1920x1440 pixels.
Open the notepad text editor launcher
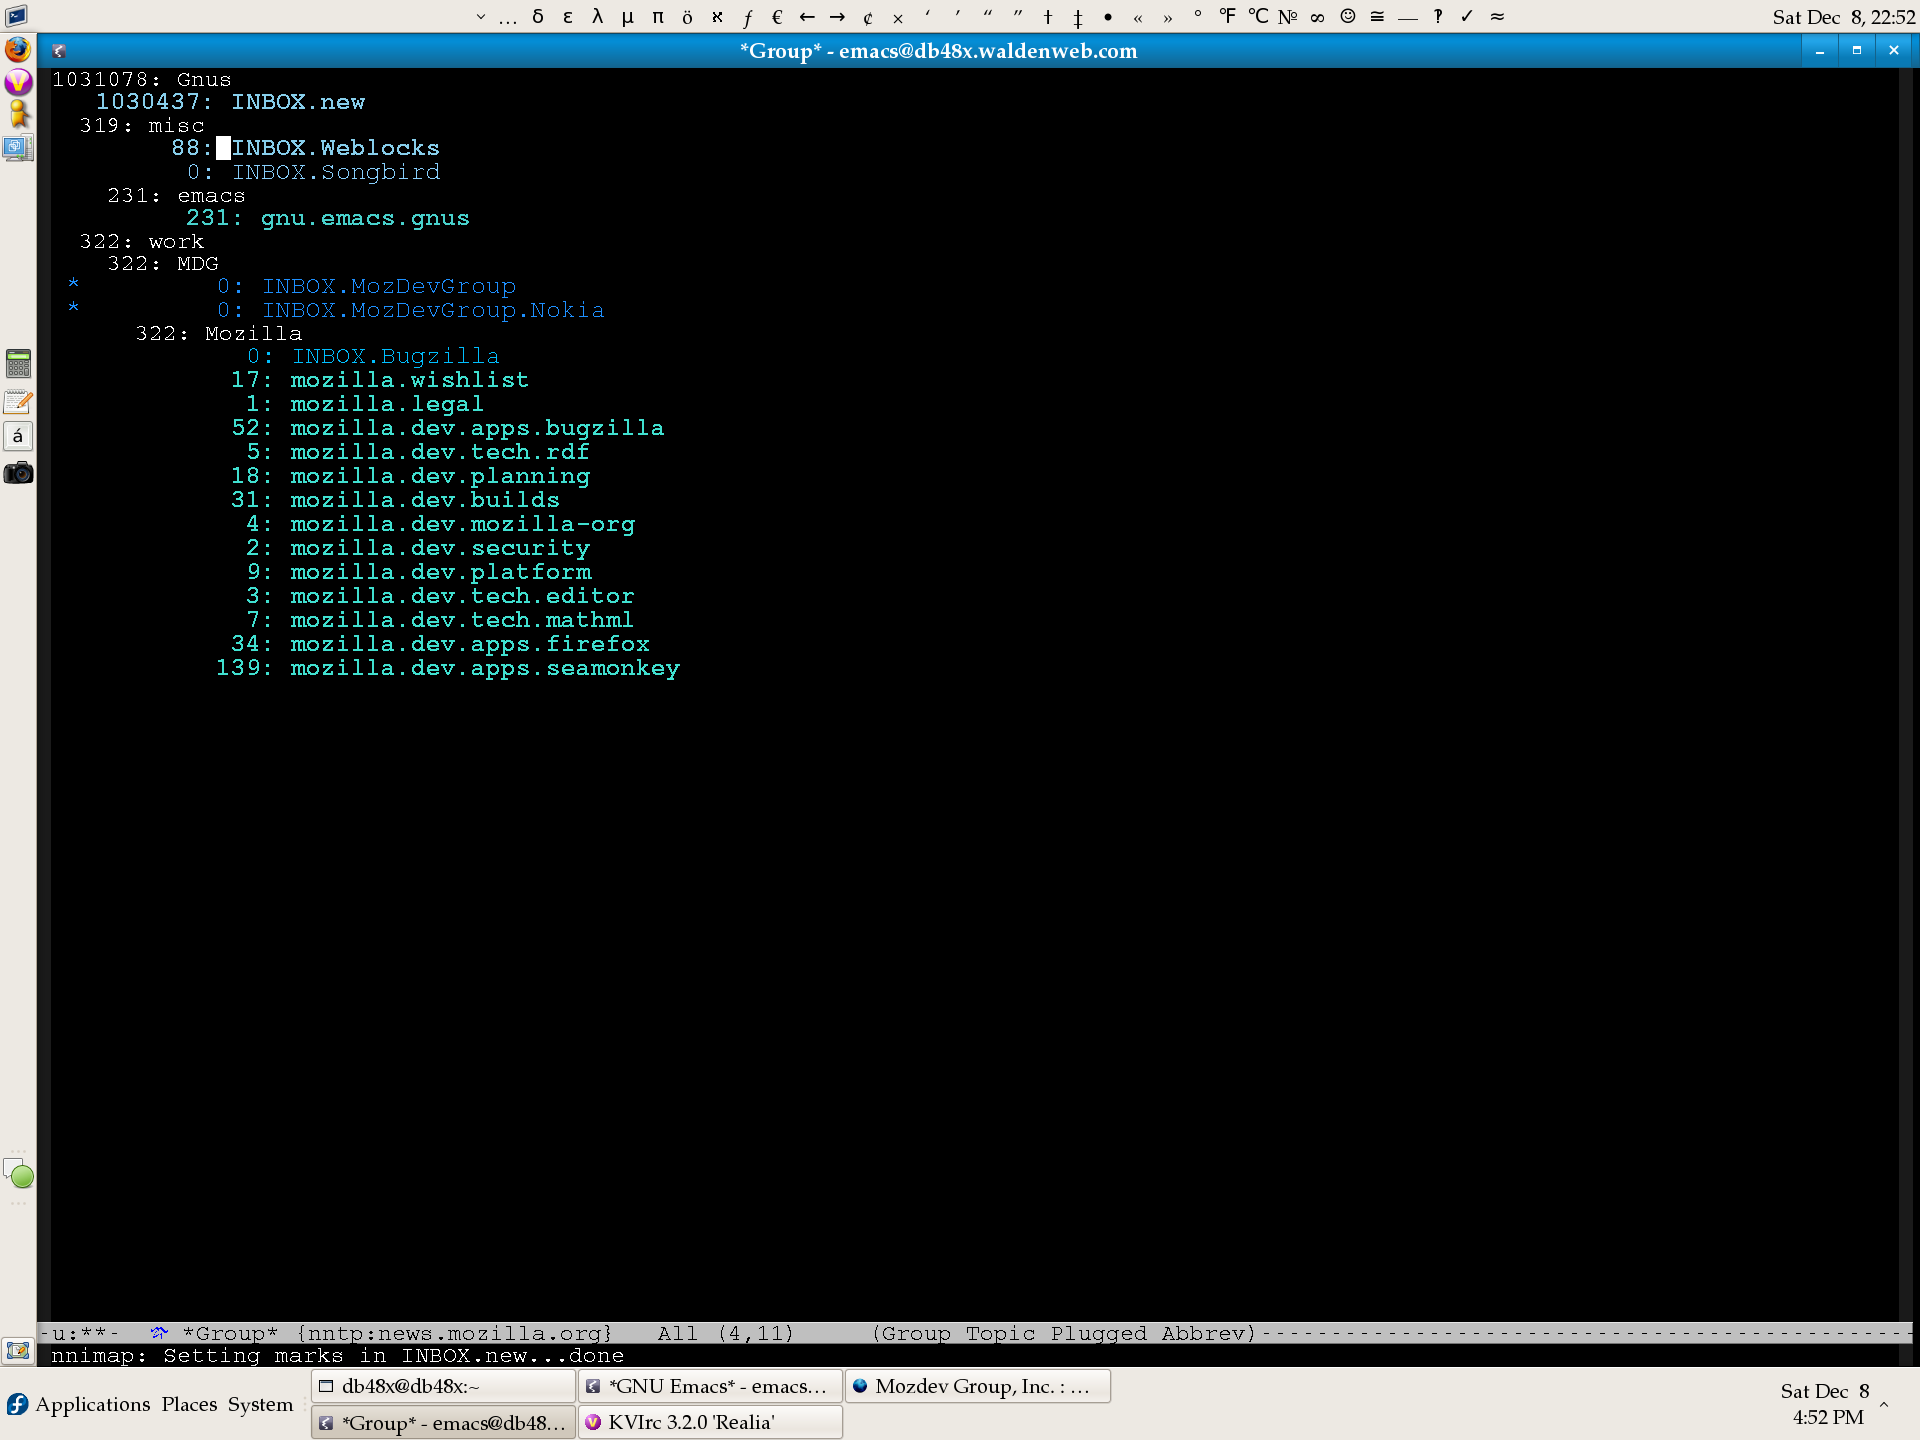tap(18, 402)
